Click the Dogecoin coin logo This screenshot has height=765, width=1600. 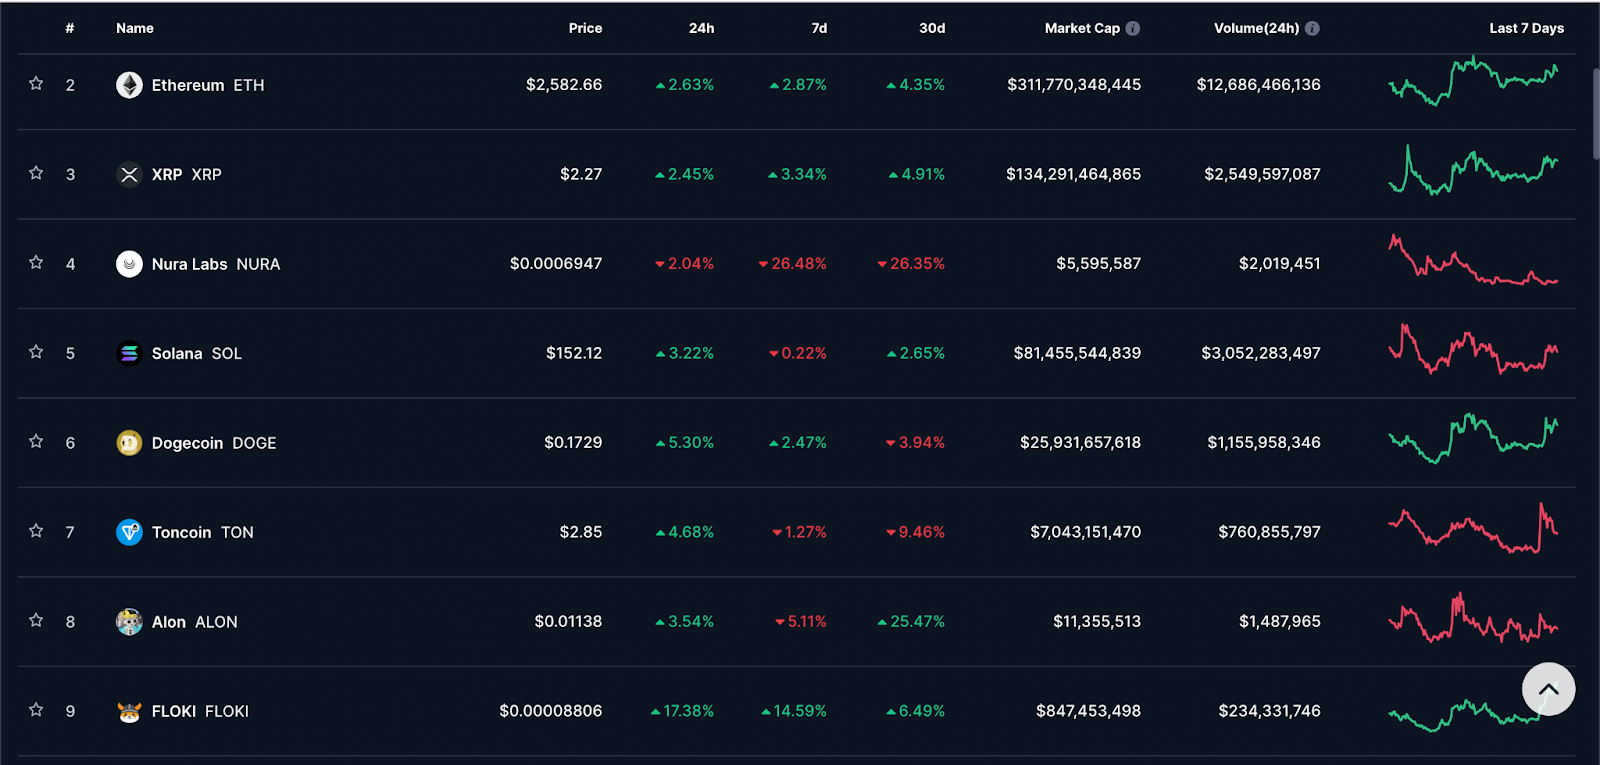tap(129, 443)
